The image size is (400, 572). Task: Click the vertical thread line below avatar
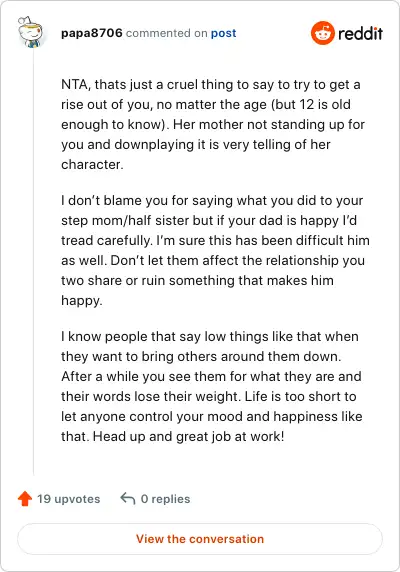(34, 261)
